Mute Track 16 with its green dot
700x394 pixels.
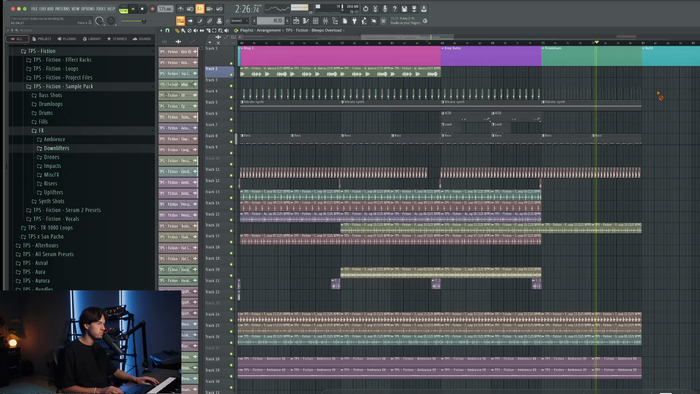pyautogui.click(x=231, y=231)
